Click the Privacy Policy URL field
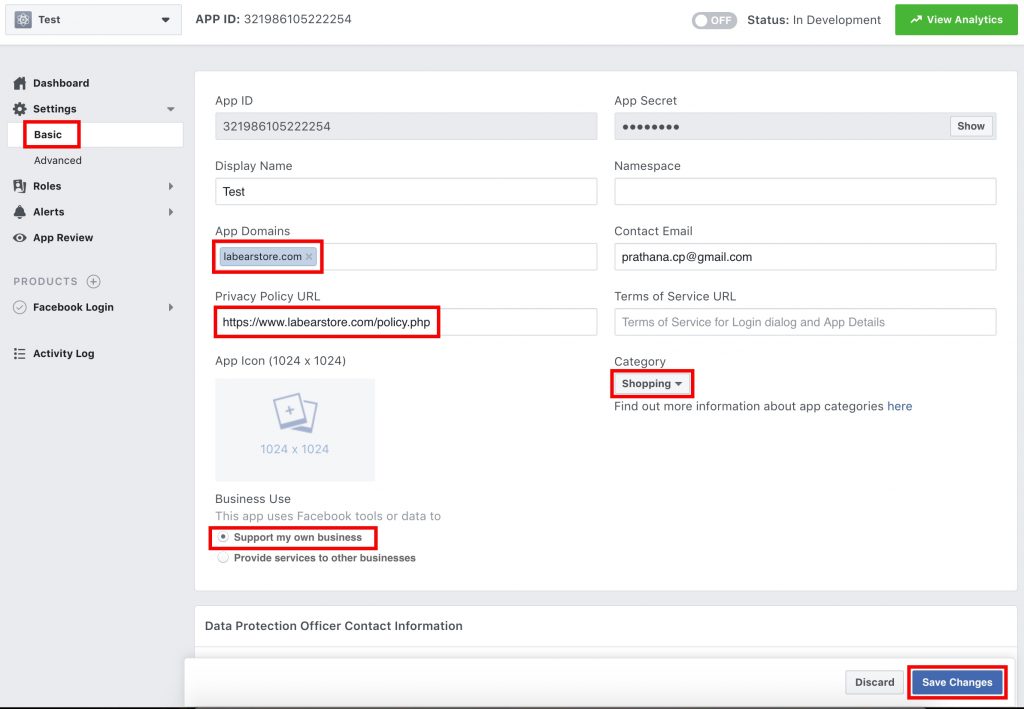This screenshot has width=1024, height=709. 406,322
